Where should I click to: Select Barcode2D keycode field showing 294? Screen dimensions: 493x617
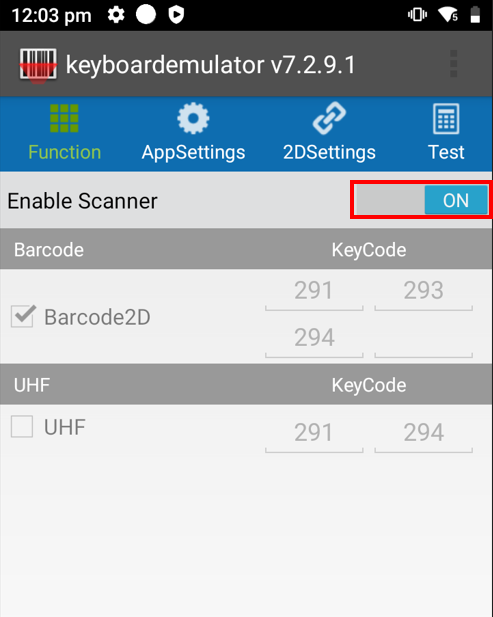(x=314, y=339)
